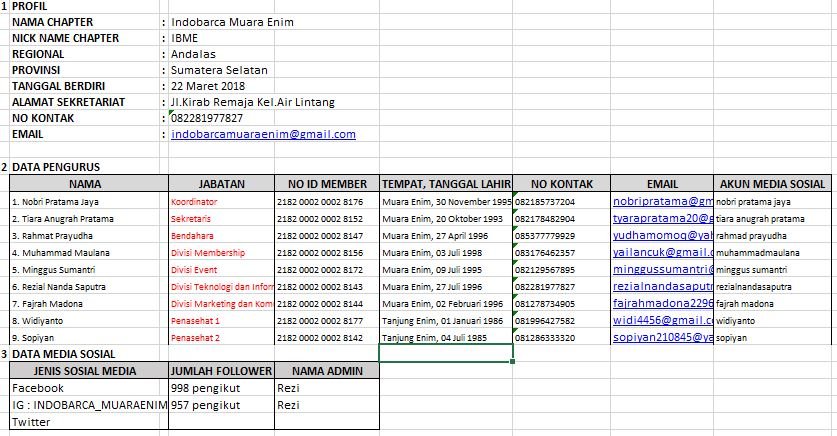Select the cell '7. Fajrah Madona'
The image size is (837, 436).
(89, 304)
